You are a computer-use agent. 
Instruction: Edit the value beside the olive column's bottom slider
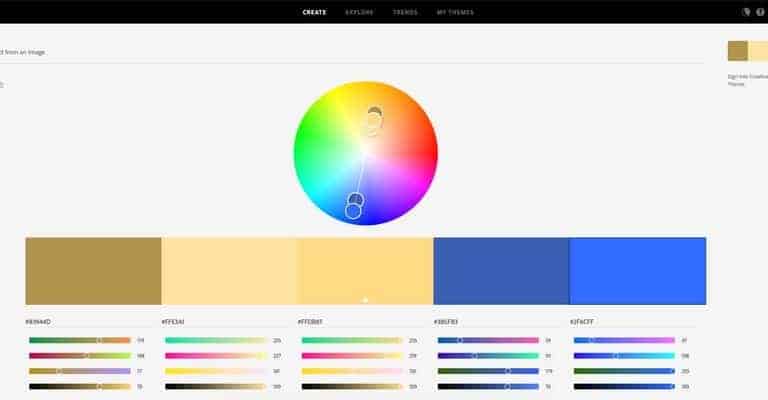[x=140, y=387]
